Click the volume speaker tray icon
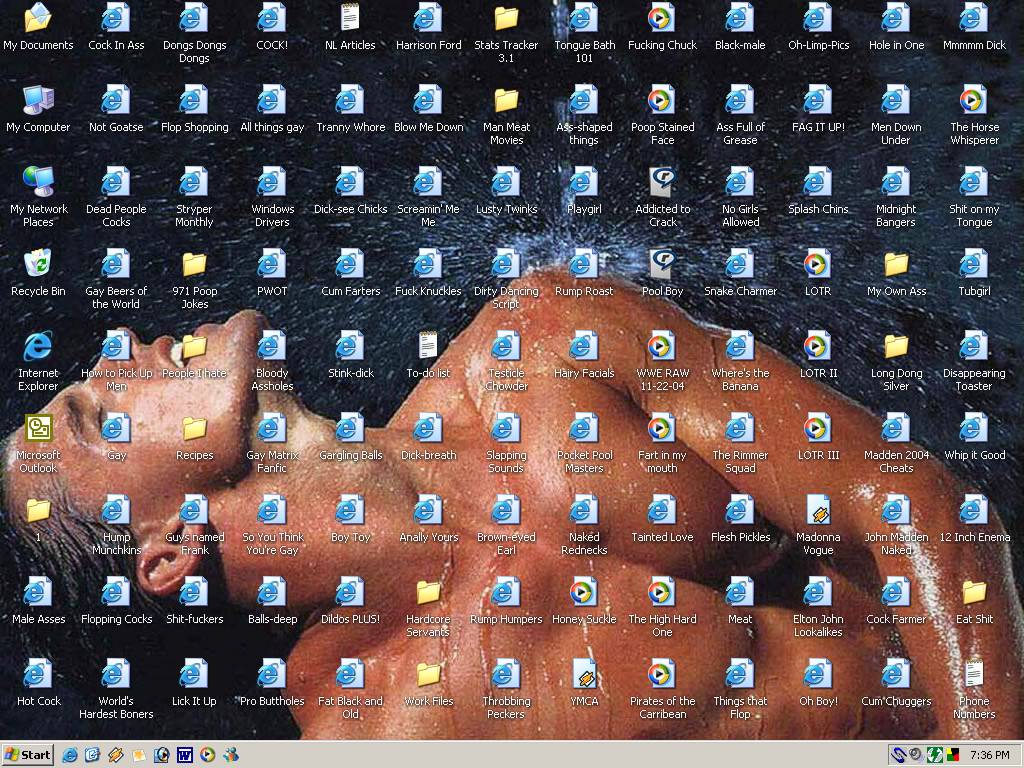 917,756
